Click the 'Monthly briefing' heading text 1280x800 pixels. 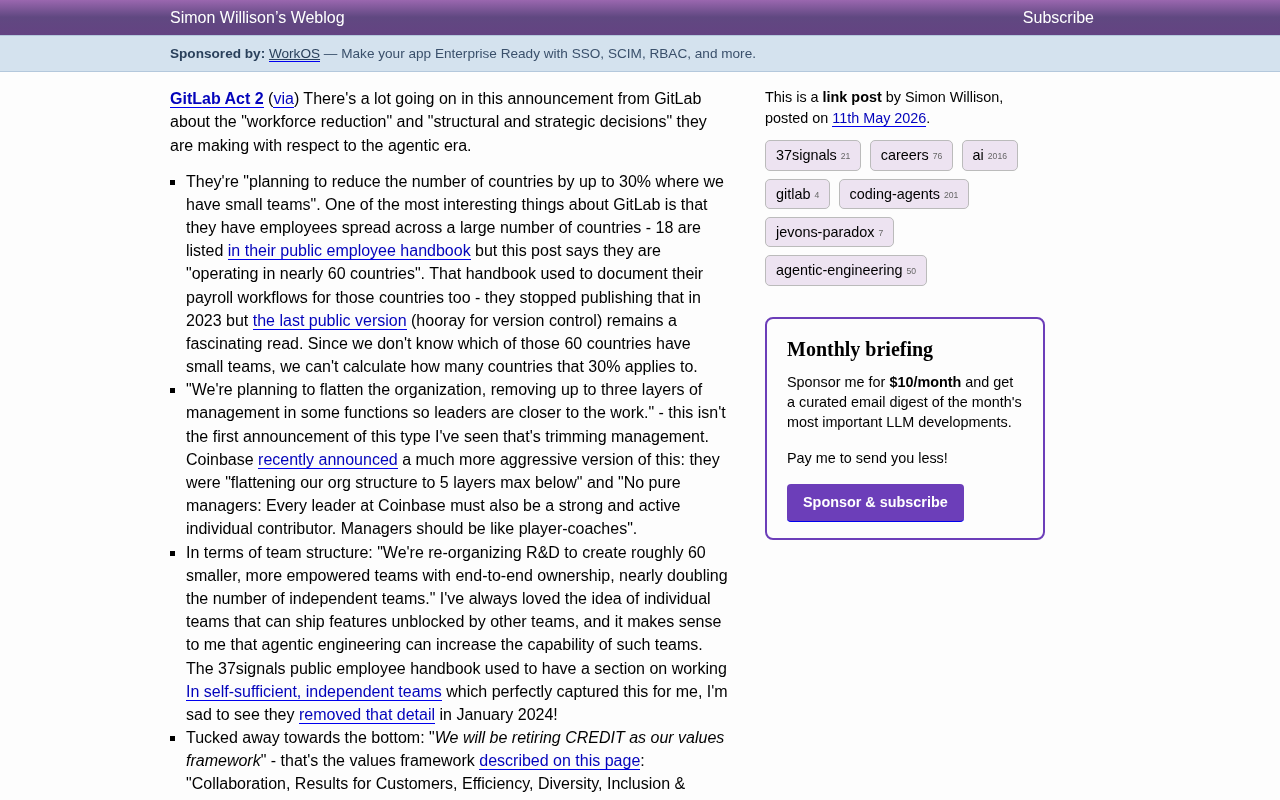pos(860,349)
